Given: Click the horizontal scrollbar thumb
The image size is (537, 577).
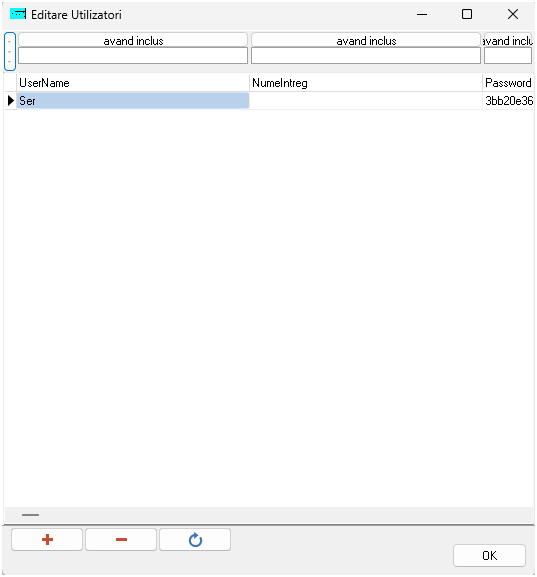Looking at the screenshot, I should pyautogui.click(x=30, y=515).
